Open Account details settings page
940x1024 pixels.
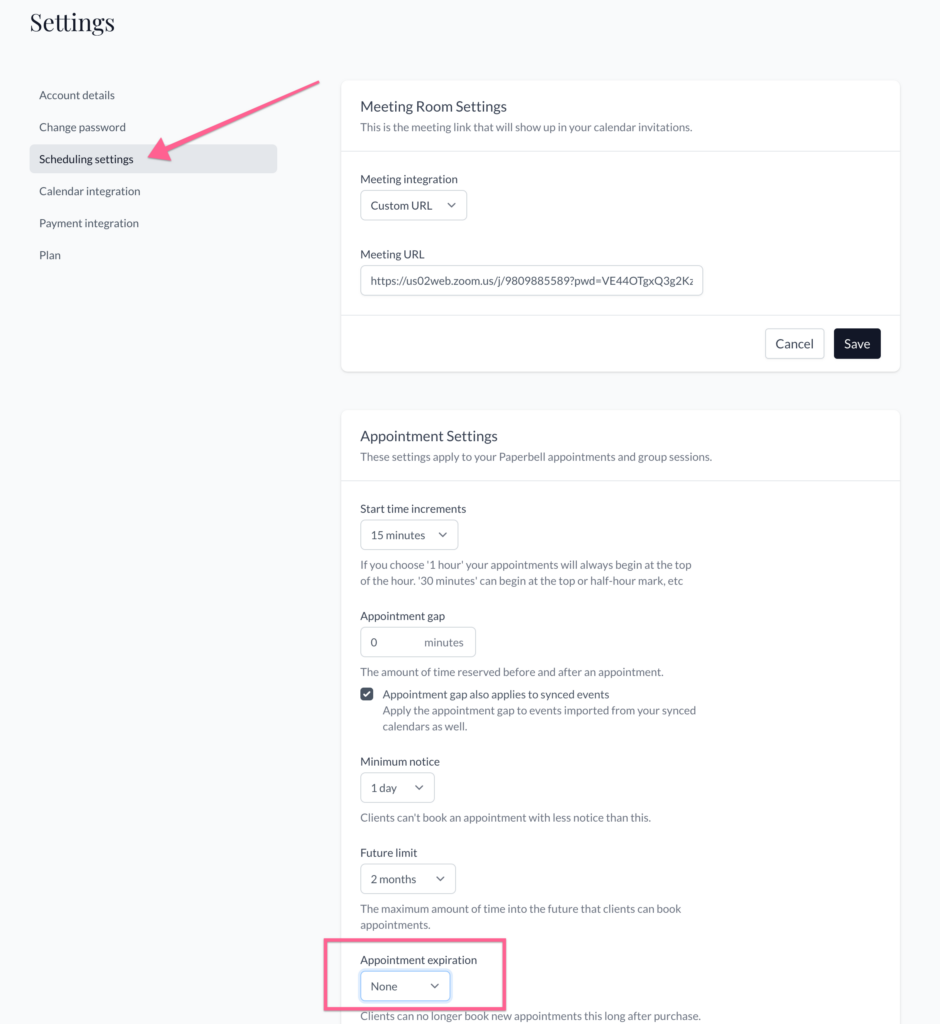[x=77, y=95]
